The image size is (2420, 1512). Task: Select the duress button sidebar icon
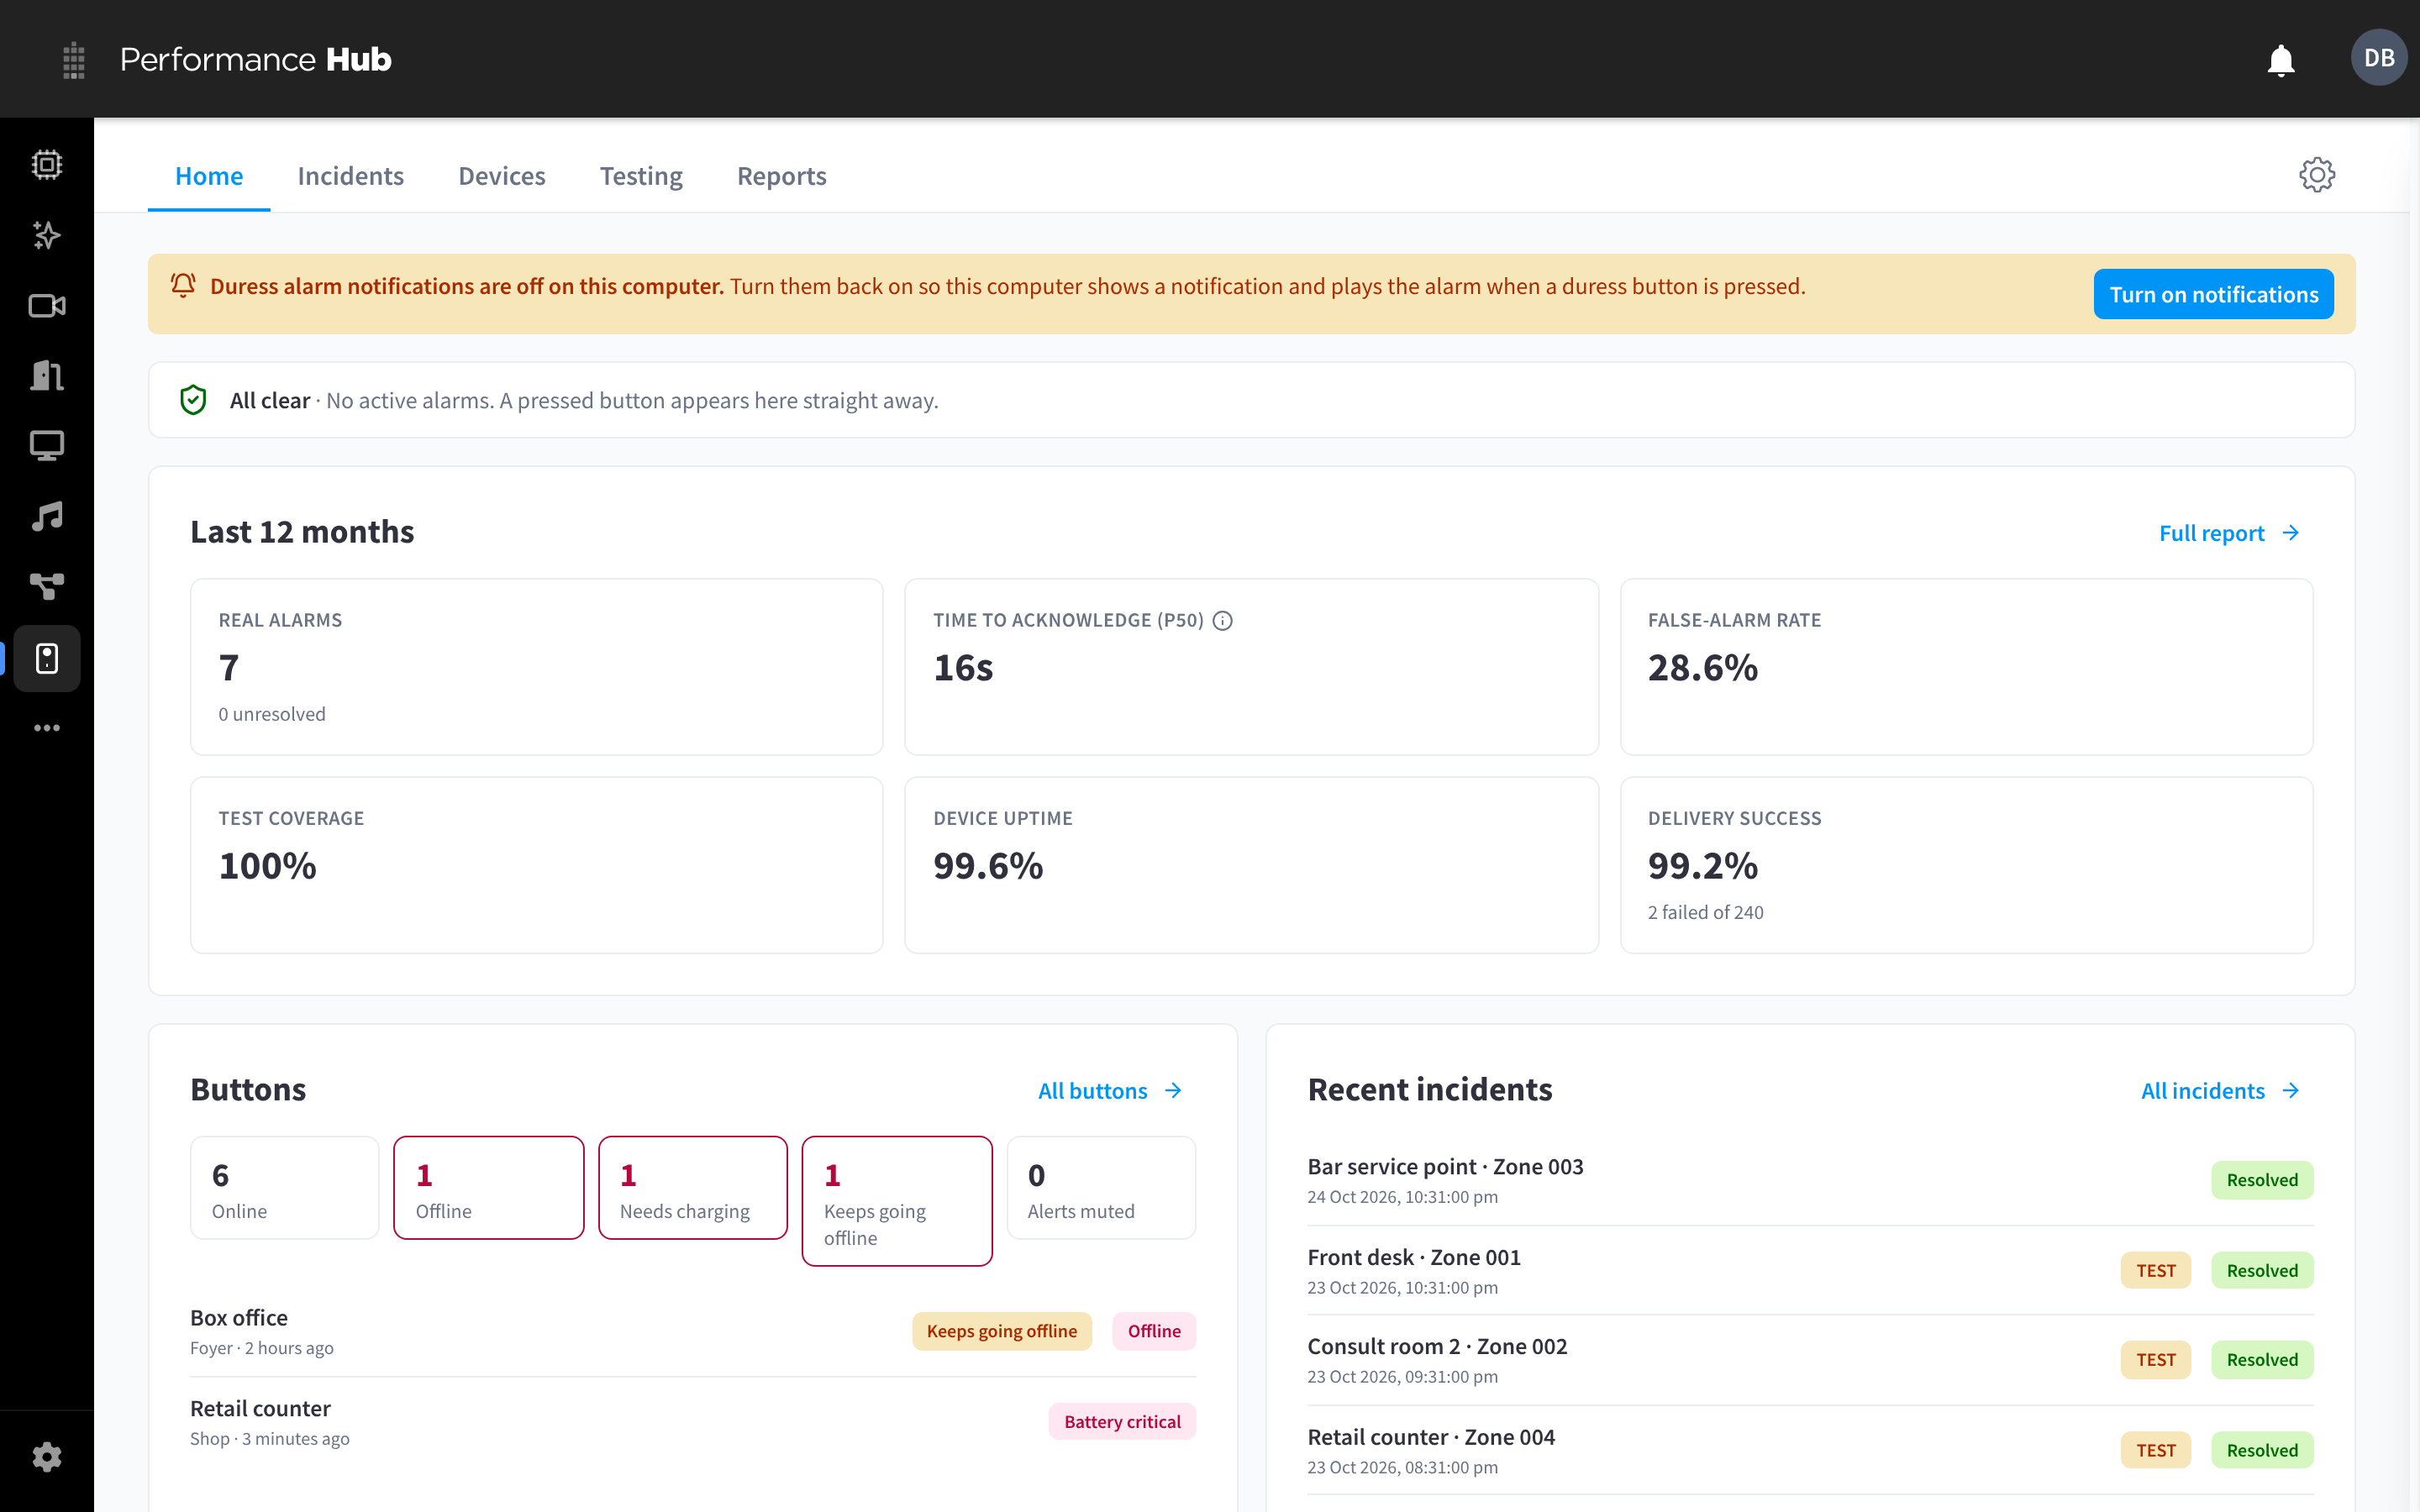[47, 658]
